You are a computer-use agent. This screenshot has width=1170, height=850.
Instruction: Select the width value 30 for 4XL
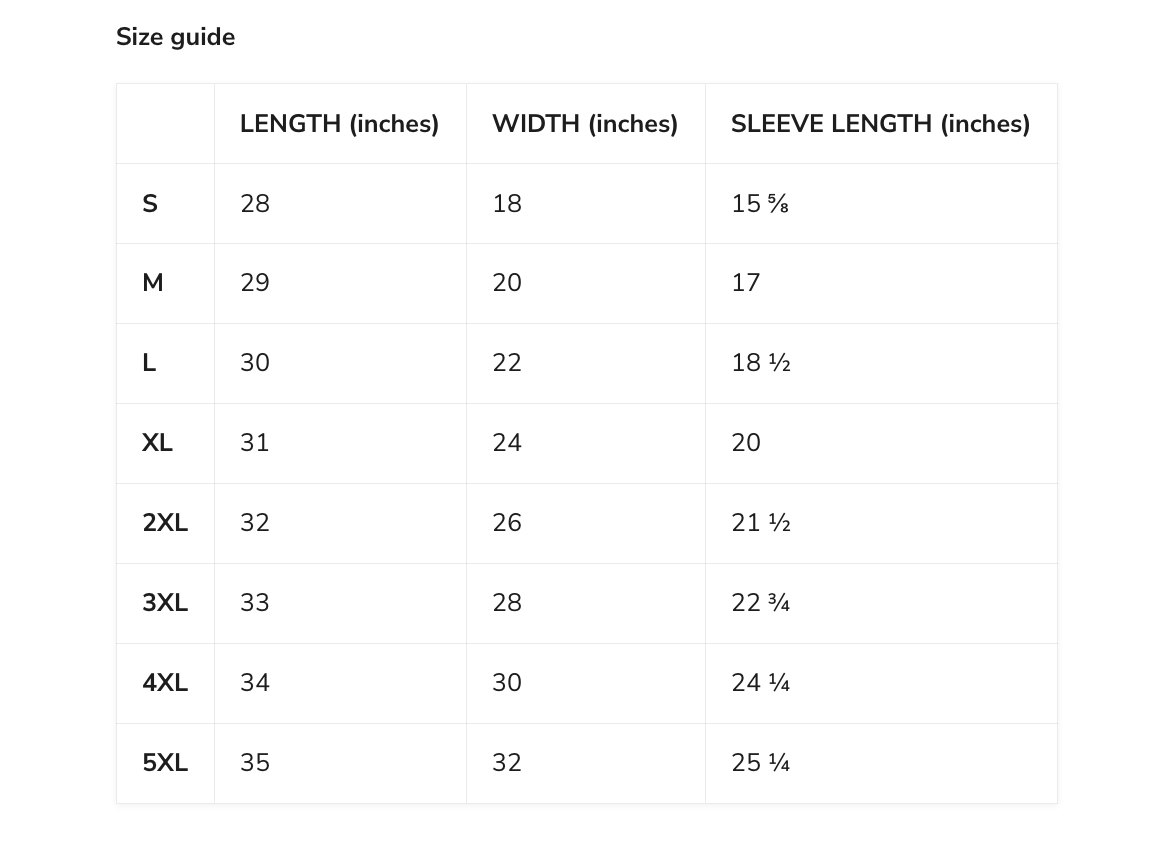pyautogui.click(x=507, y=682)
